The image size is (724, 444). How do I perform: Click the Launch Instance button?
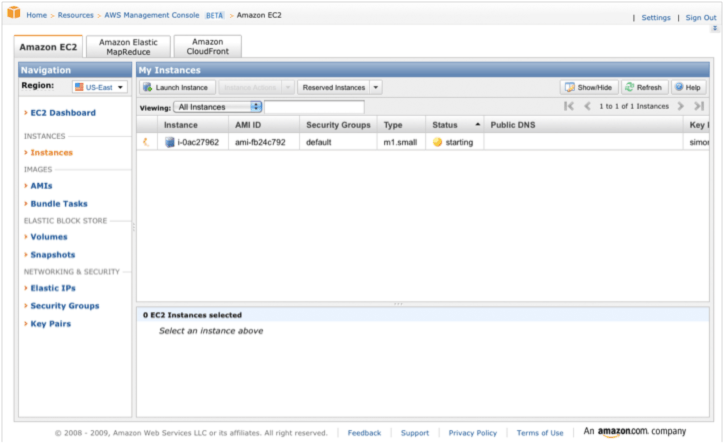[x=177, y=87]
